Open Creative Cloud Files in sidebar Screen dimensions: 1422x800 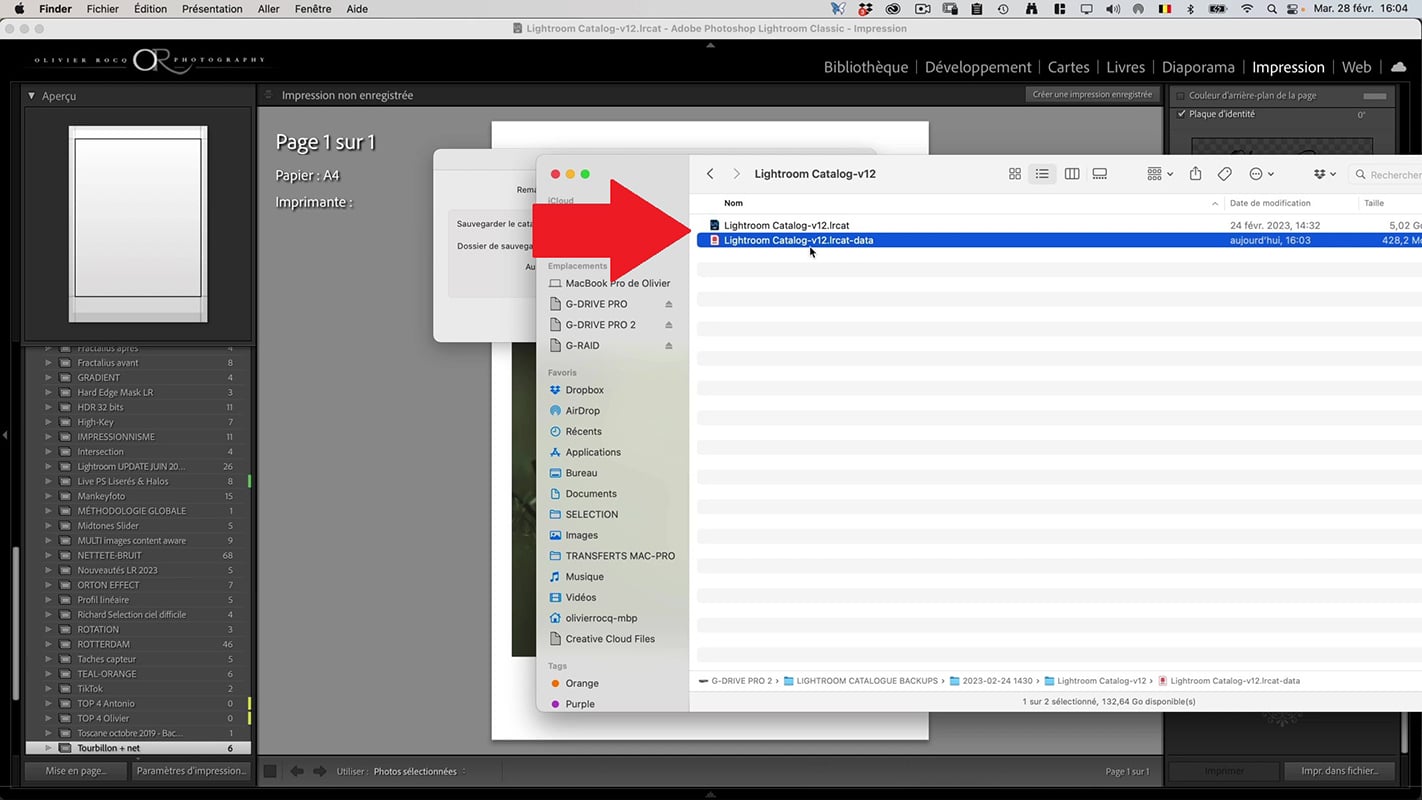pyautogui.click(x=610, y=639)
